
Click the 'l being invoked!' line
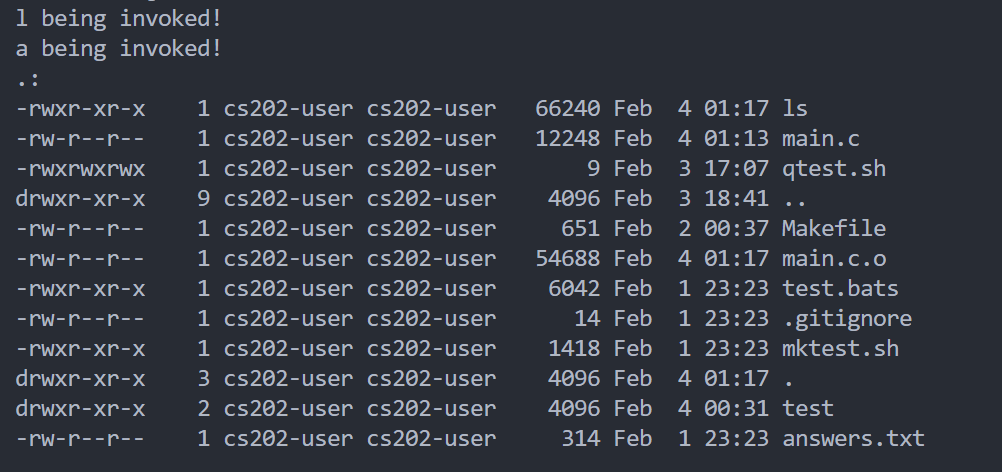(x=119, y=19)
